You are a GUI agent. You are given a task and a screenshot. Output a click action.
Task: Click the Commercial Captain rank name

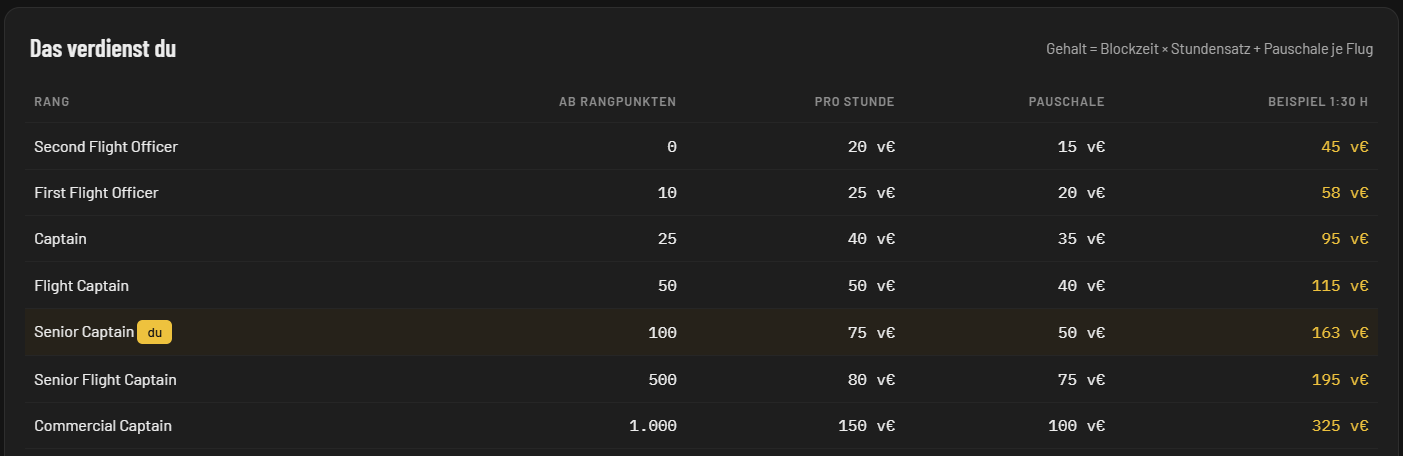pyautogui.click(x=103, y=425)
